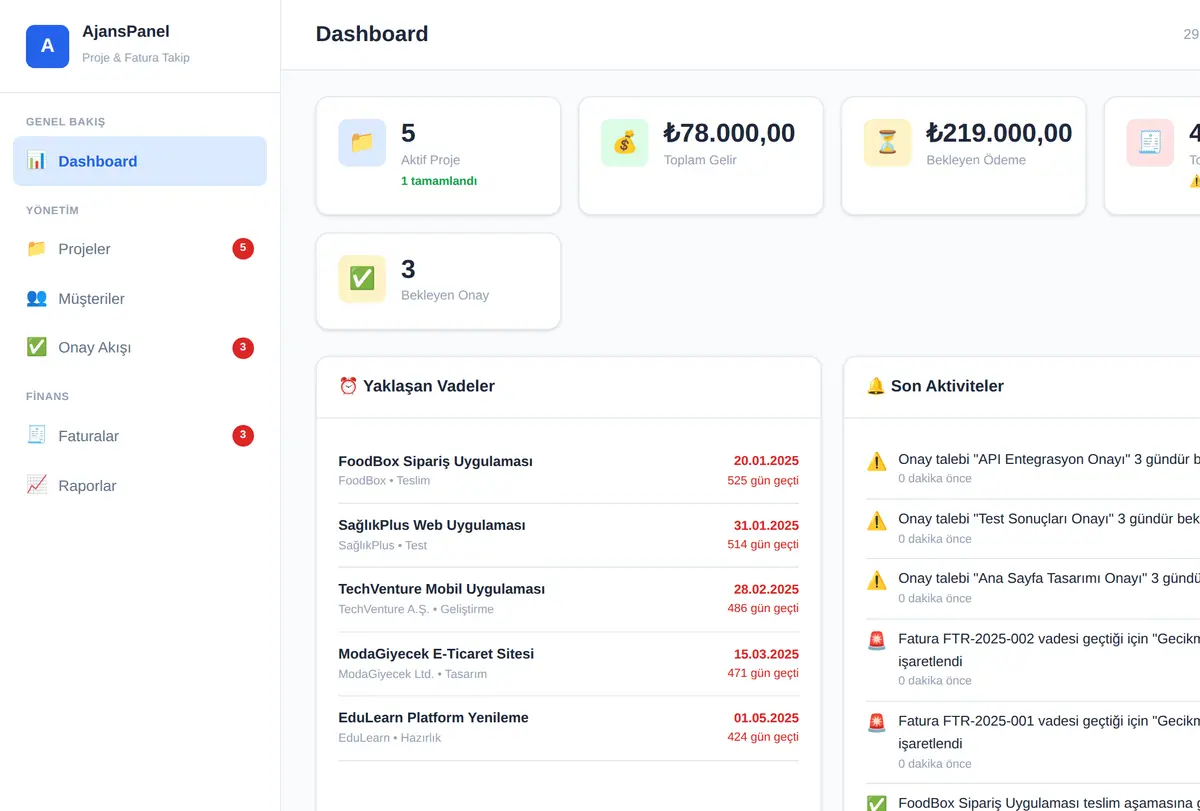This screenshot has height=811, width=1200.
Task: Click the Projeler badge showing 5
Action: 243,248
